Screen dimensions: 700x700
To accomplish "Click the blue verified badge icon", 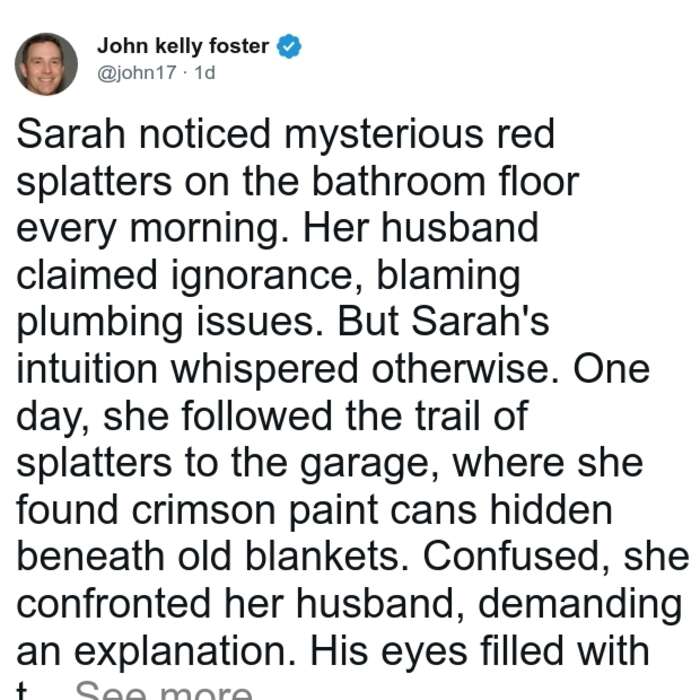I will pyautogui.click(x=289, y=46).
